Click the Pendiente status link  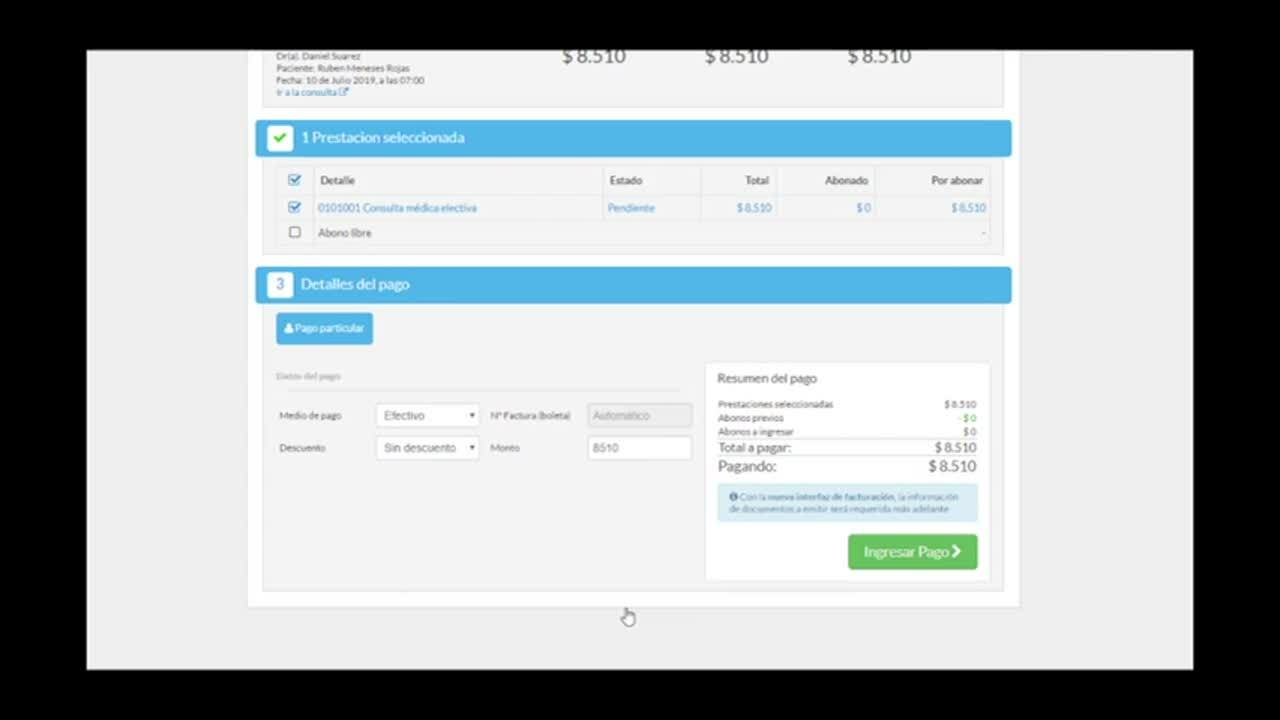[631, 208]
